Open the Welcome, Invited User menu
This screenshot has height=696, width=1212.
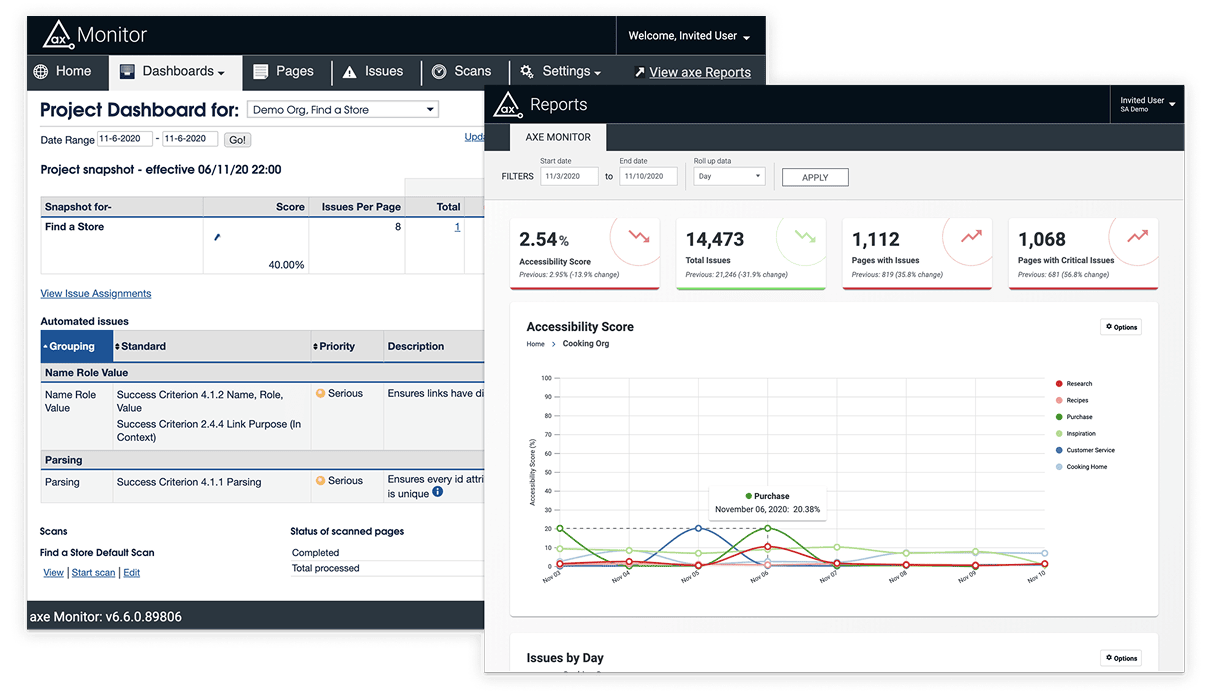pos(689,36)
